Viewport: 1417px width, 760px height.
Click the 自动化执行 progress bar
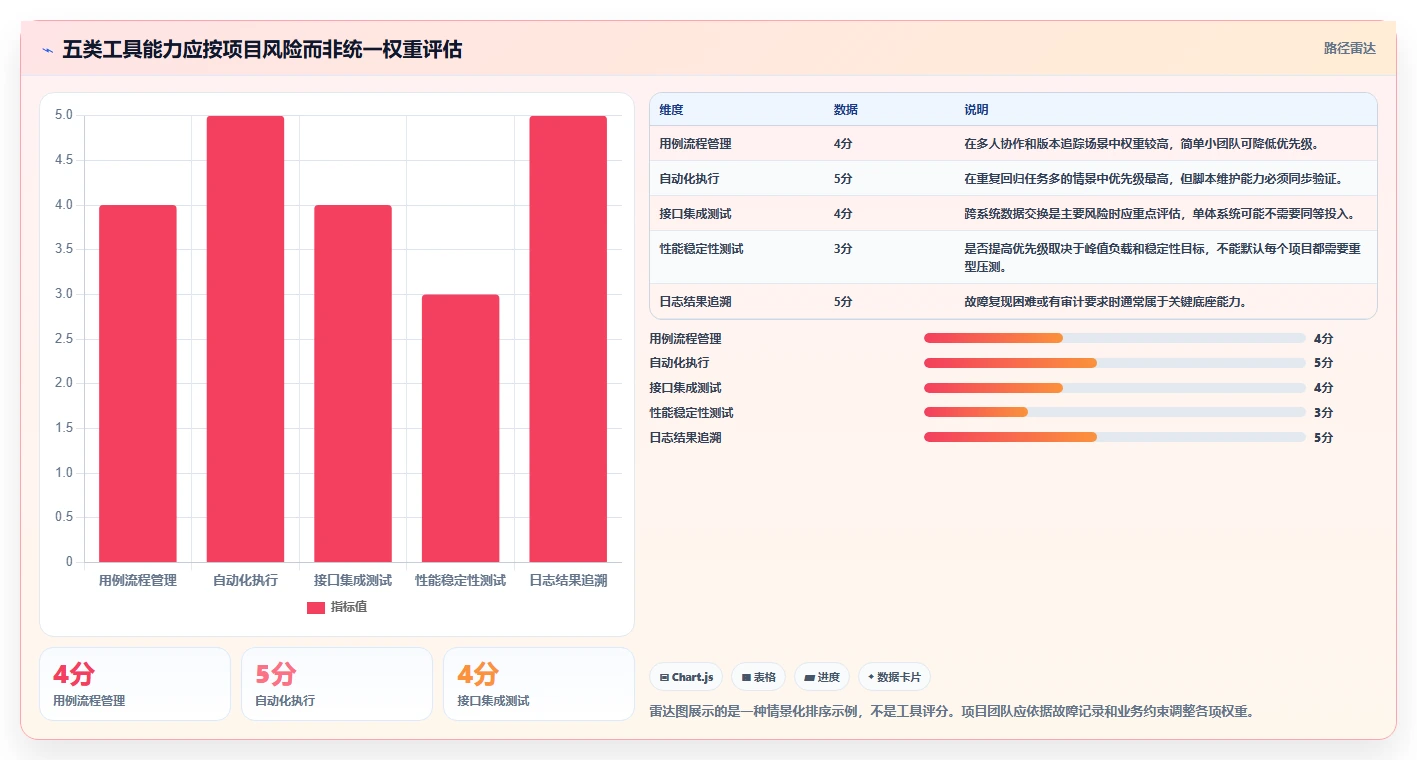point(1115,363)
